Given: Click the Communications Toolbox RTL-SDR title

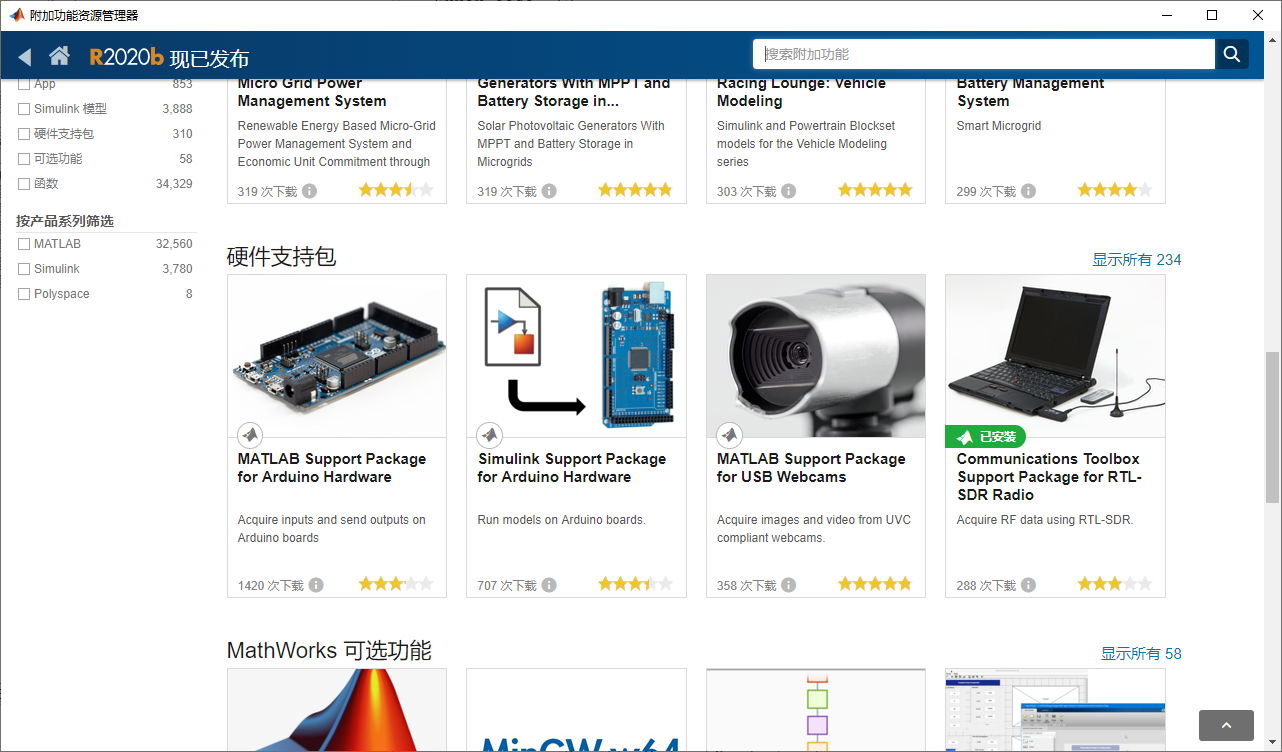Looking at the screenshot, I should (1048, 477).
